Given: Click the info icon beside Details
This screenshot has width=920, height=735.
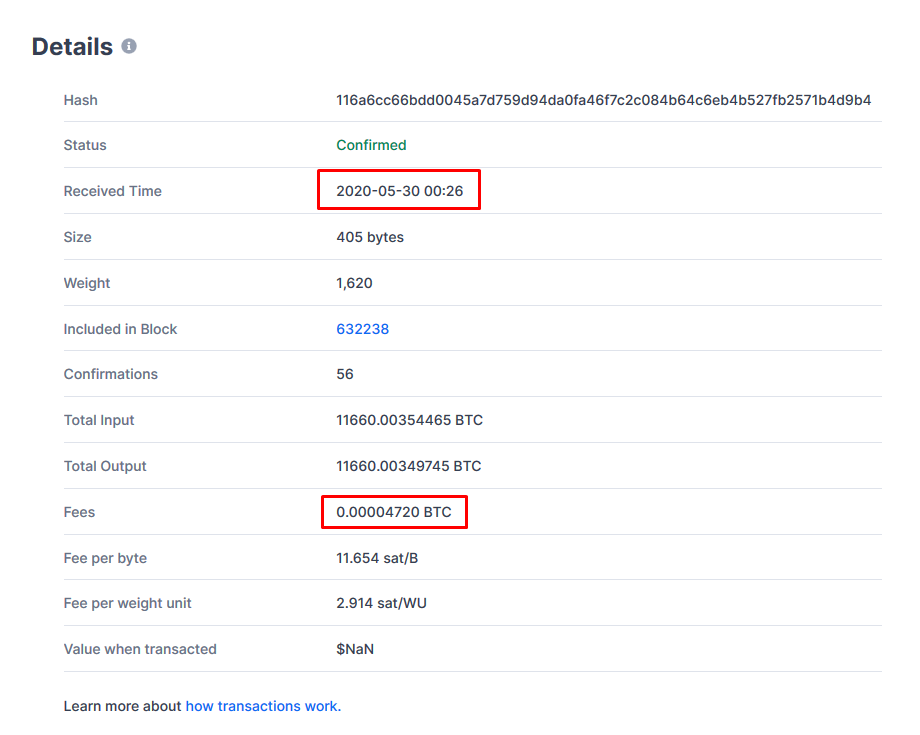Looking at the screenshot, I should point(129,45).
